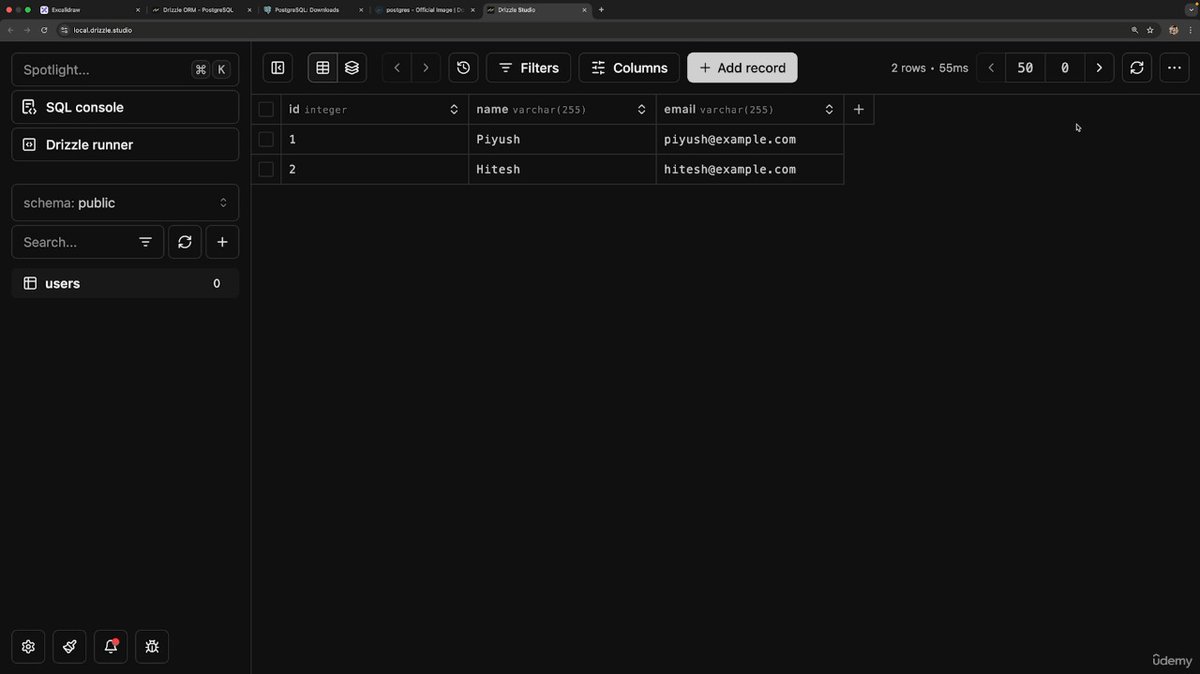
Task: Click the browser reload button
Action: (x=44, y=30)
